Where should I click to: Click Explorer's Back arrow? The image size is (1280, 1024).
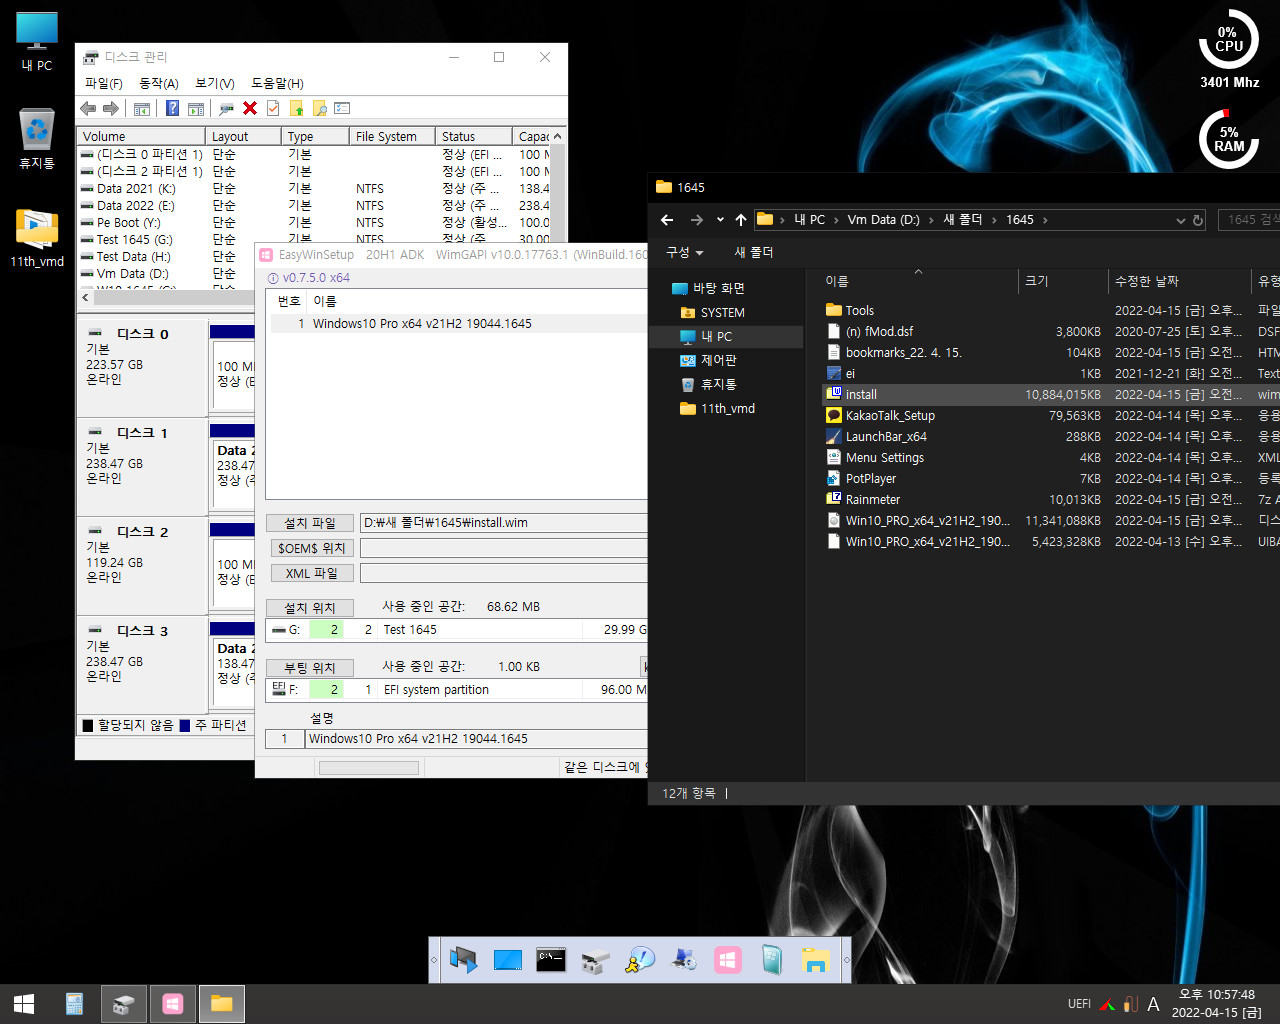coord(667,220)
